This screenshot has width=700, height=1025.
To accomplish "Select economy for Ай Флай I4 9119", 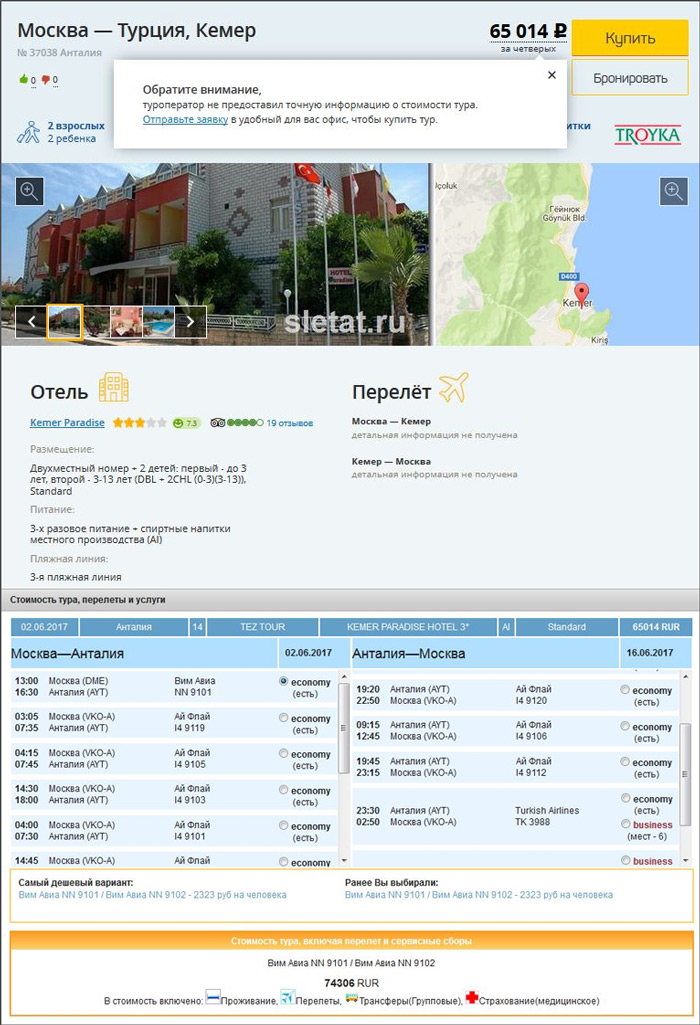I will pyautogui.click(x=283, y=718).
